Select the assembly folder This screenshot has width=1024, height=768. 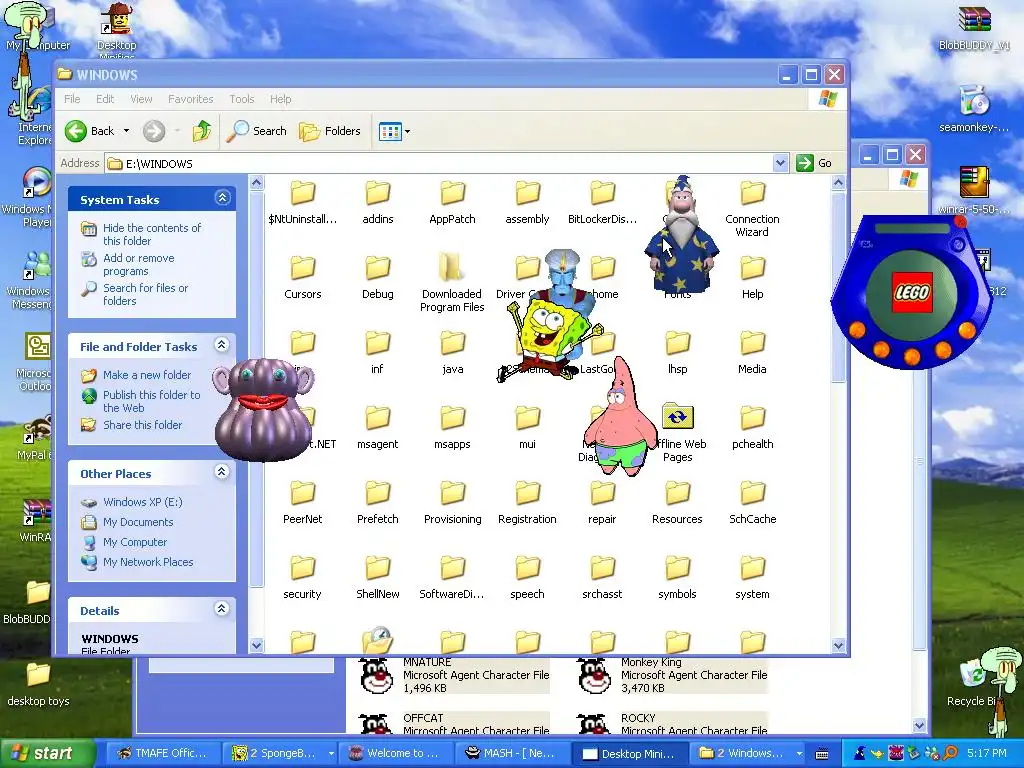[x=527, y=203]
